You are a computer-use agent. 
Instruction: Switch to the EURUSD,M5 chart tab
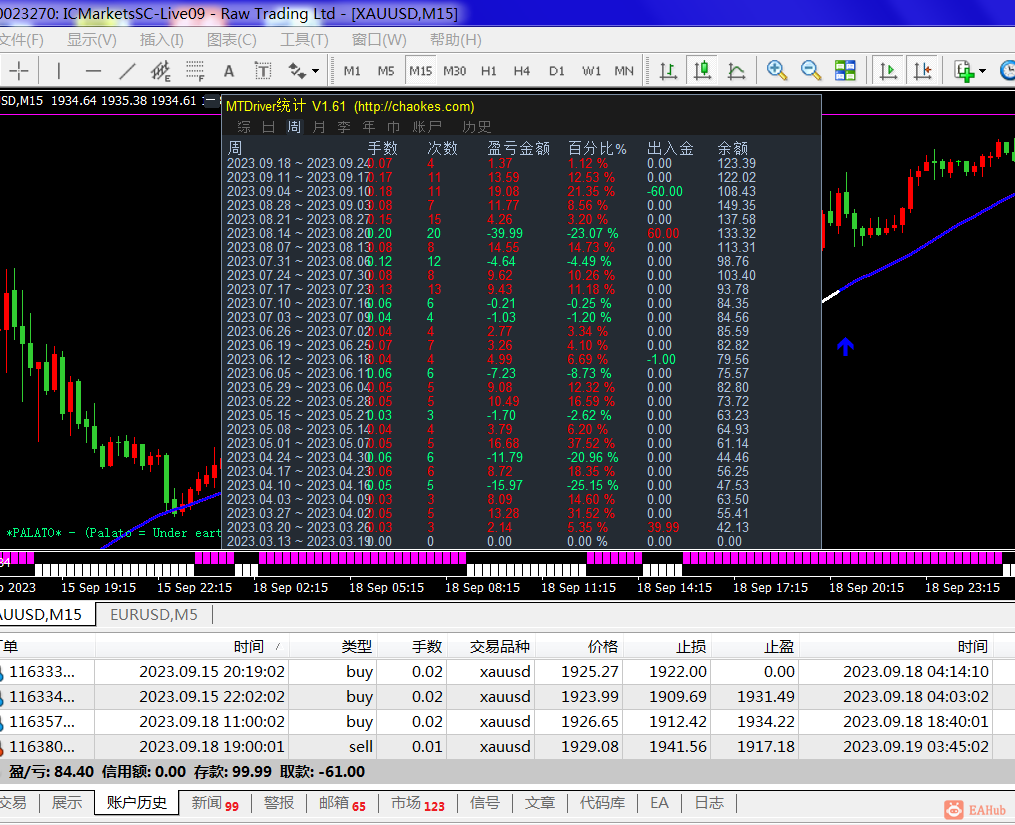coord(154,615)
